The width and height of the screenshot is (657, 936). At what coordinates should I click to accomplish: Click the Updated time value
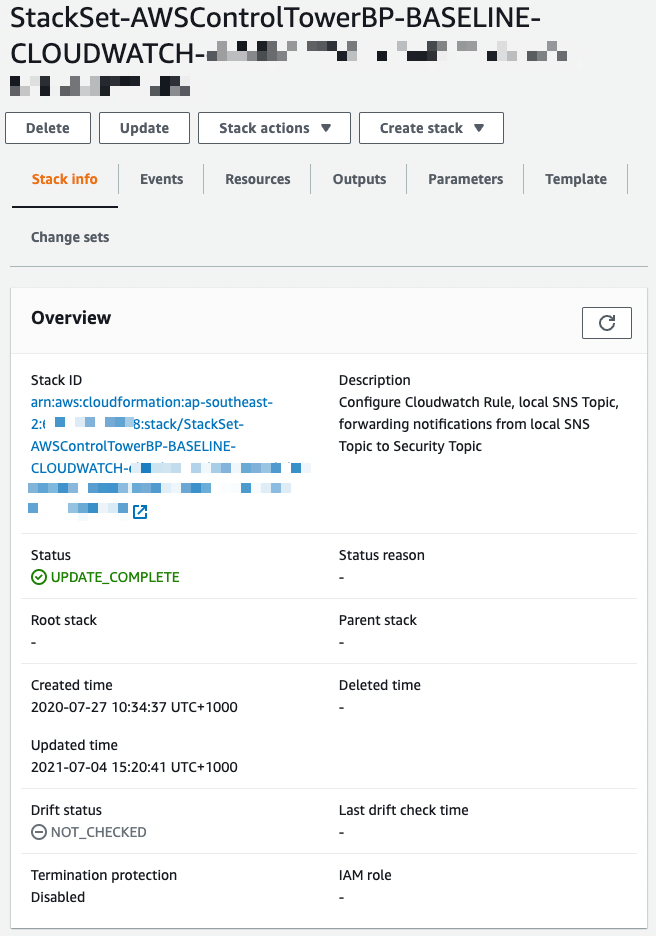point(134,767)
